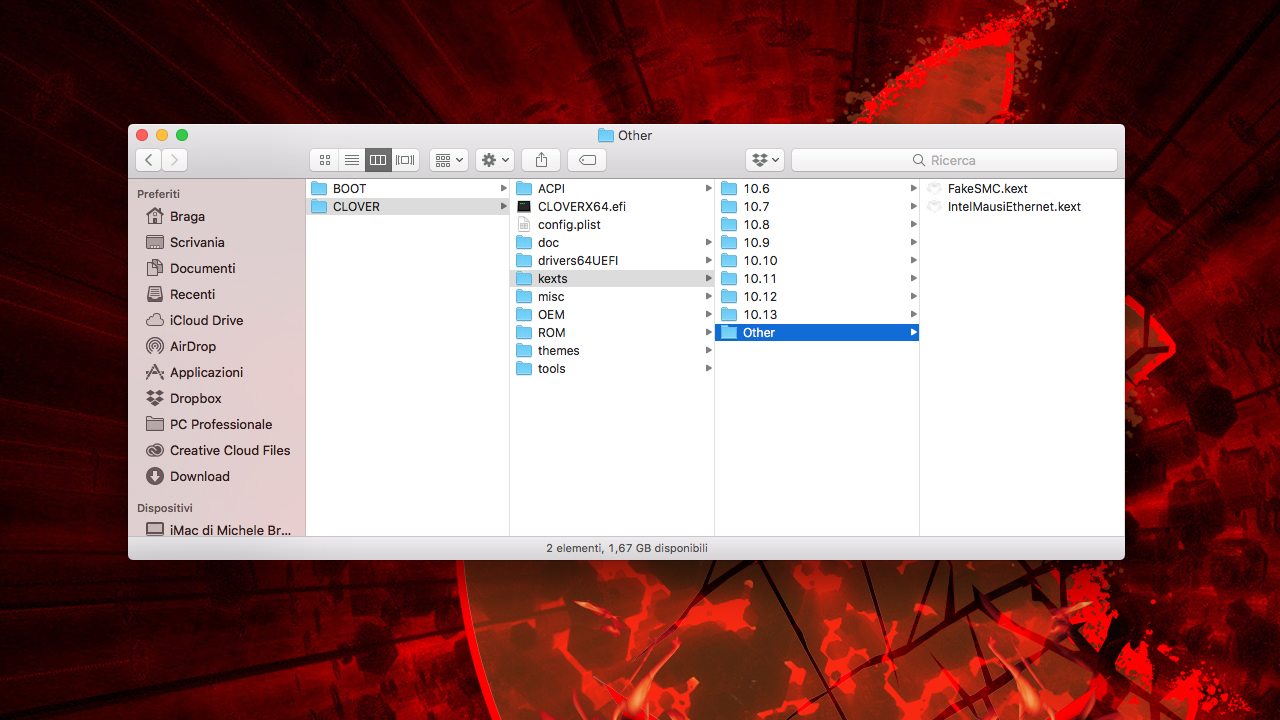Open the Arrange items dropdown

[449, 160]
